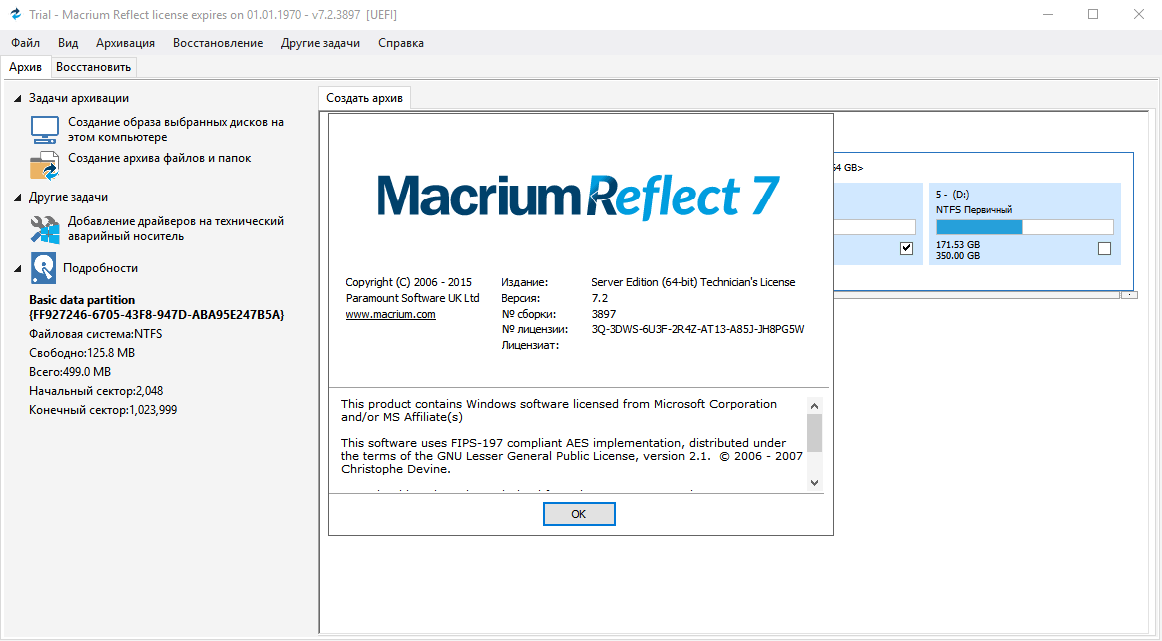
Task: Switch to the Восстановить tab
Action: [x=93, y=67]
